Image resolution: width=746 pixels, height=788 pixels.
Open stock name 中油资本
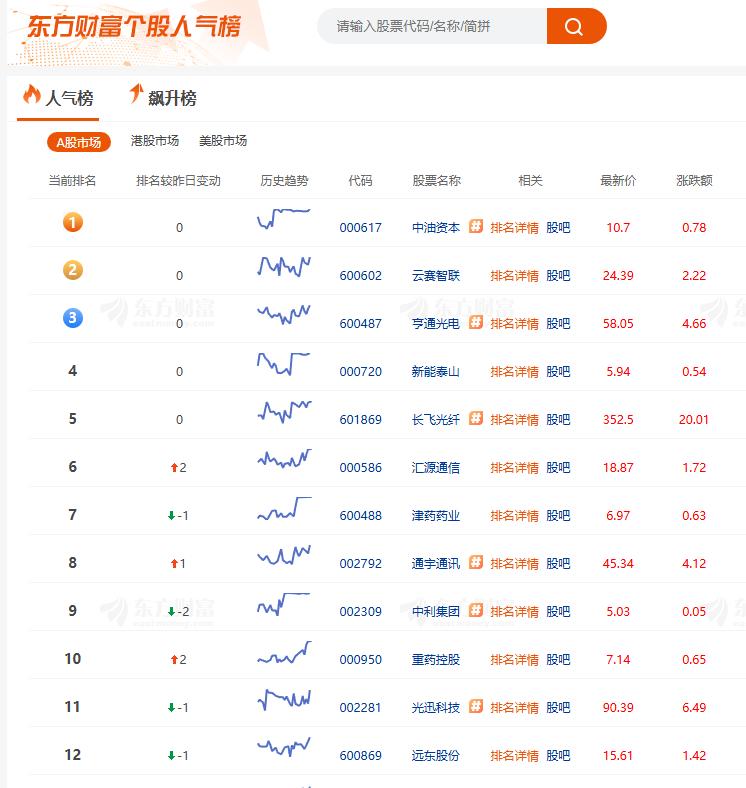[x=436, y=228]
